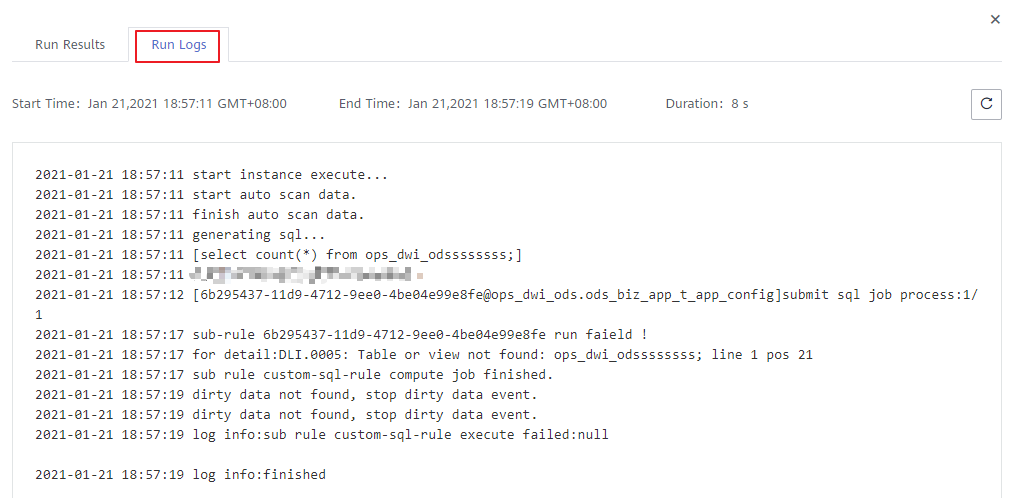This screenshot has width=1023, height=498.
Task: Click the Start Time value
Action: coord(187,104)
